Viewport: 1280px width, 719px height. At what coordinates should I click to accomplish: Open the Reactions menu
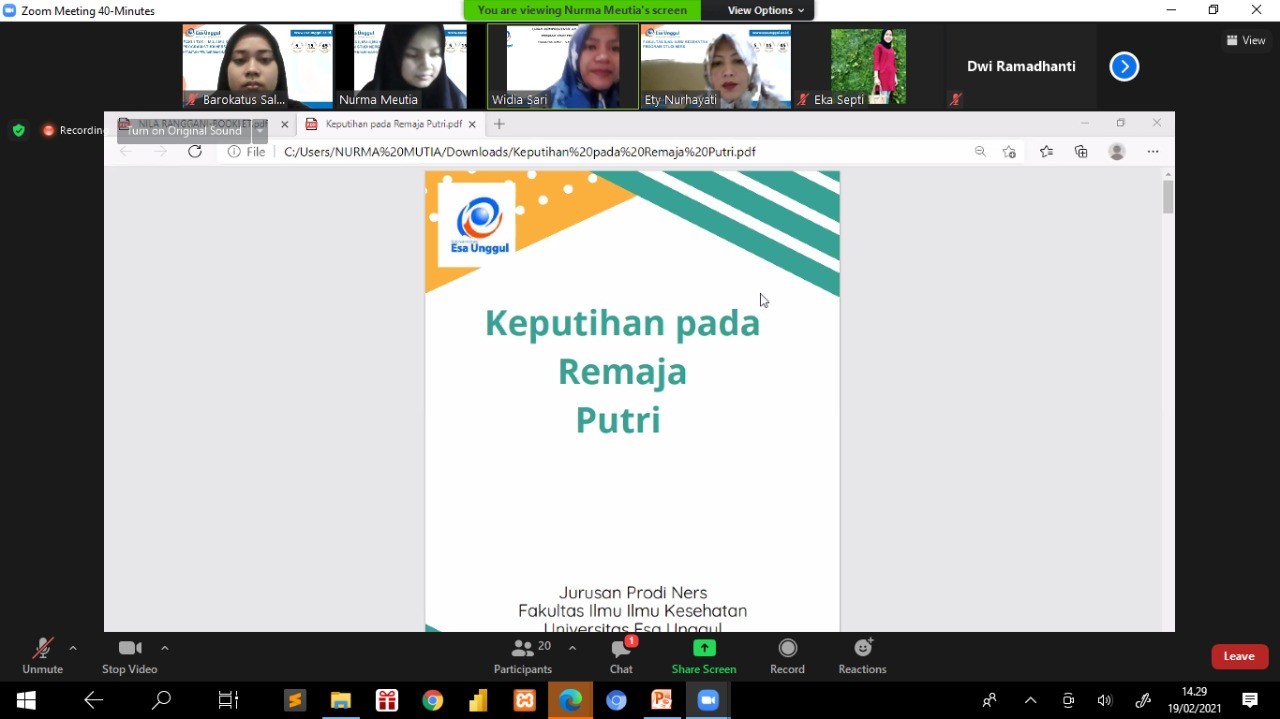[862, 656]
